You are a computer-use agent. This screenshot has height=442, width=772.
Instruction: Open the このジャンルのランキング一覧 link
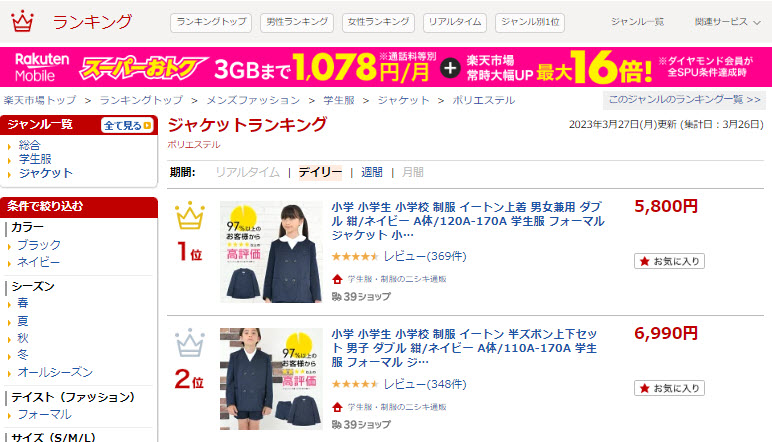tap(684, 100)
